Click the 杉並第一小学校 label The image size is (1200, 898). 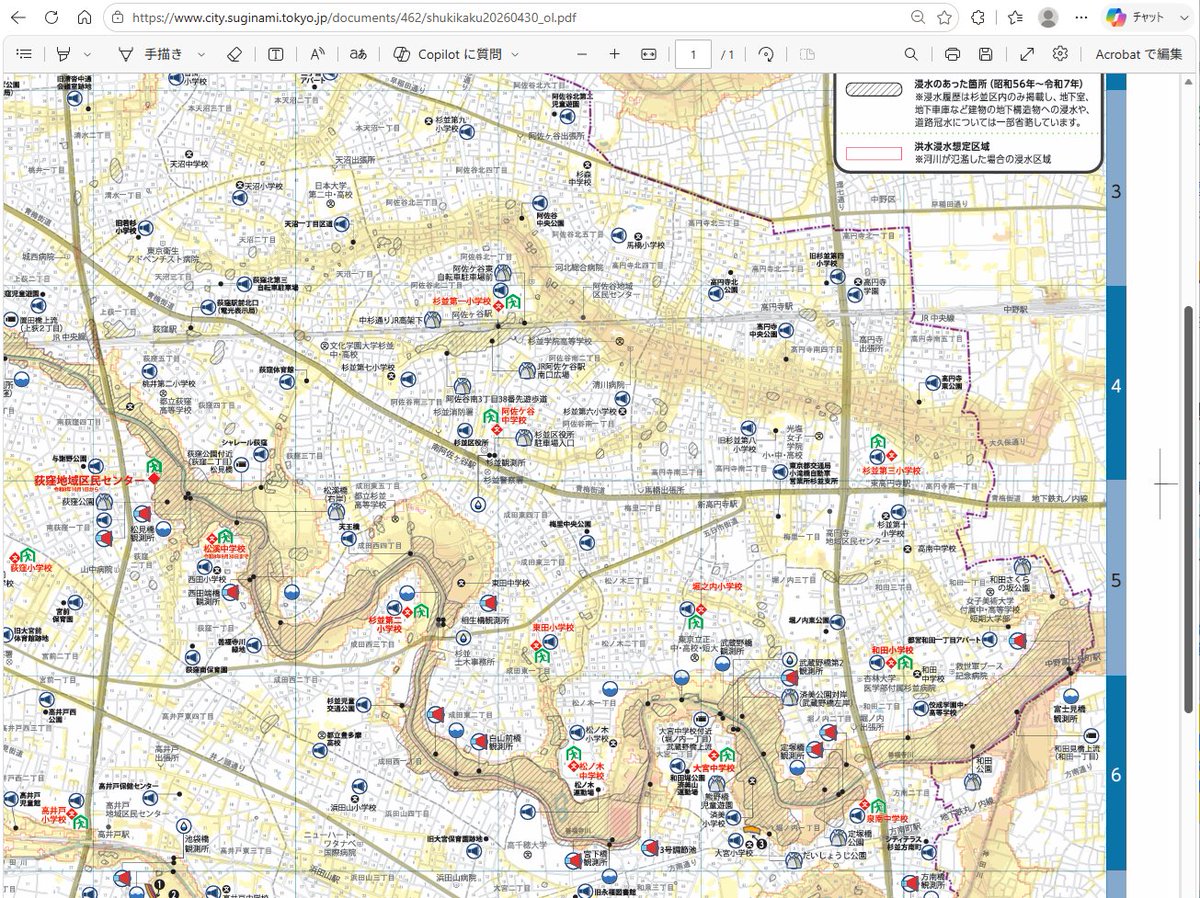click(x=461, y=301)
